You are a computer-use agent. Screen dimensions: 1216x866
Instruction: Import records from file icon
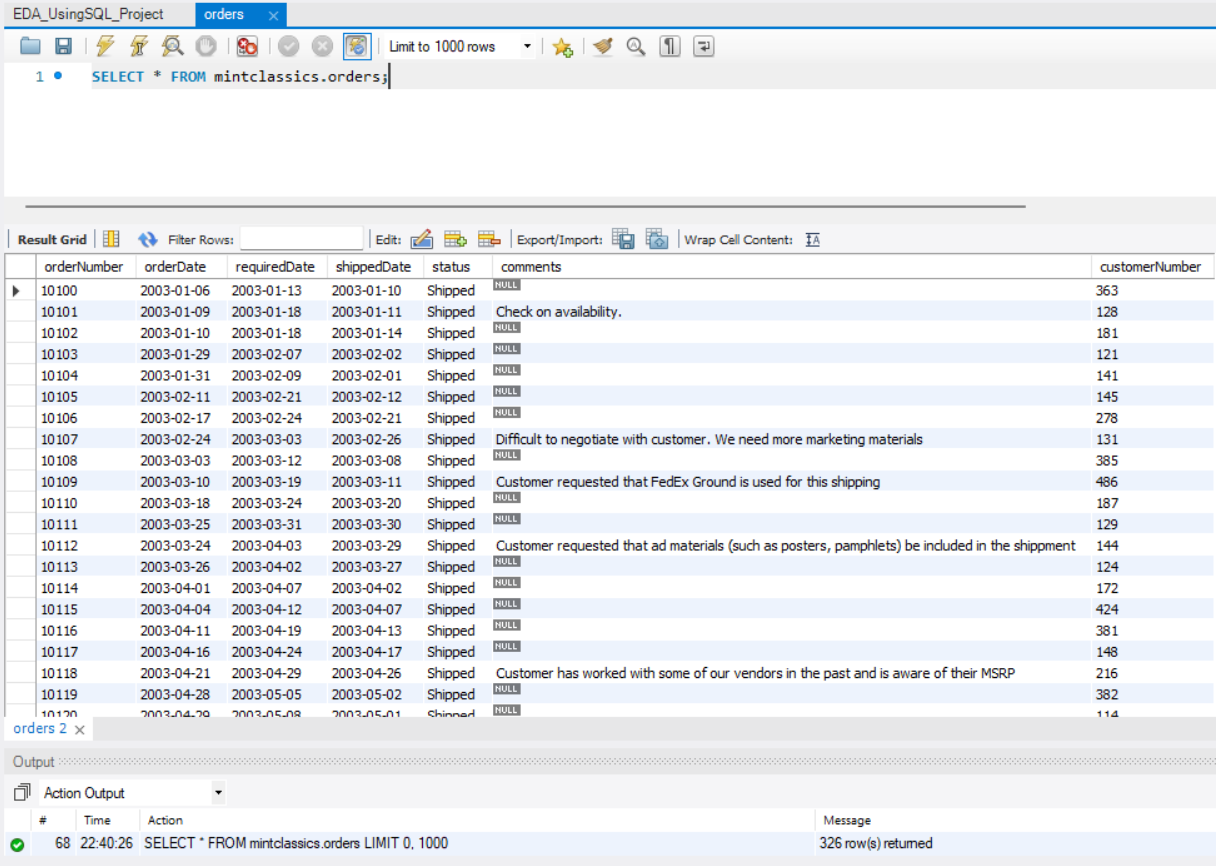[657, 239]
